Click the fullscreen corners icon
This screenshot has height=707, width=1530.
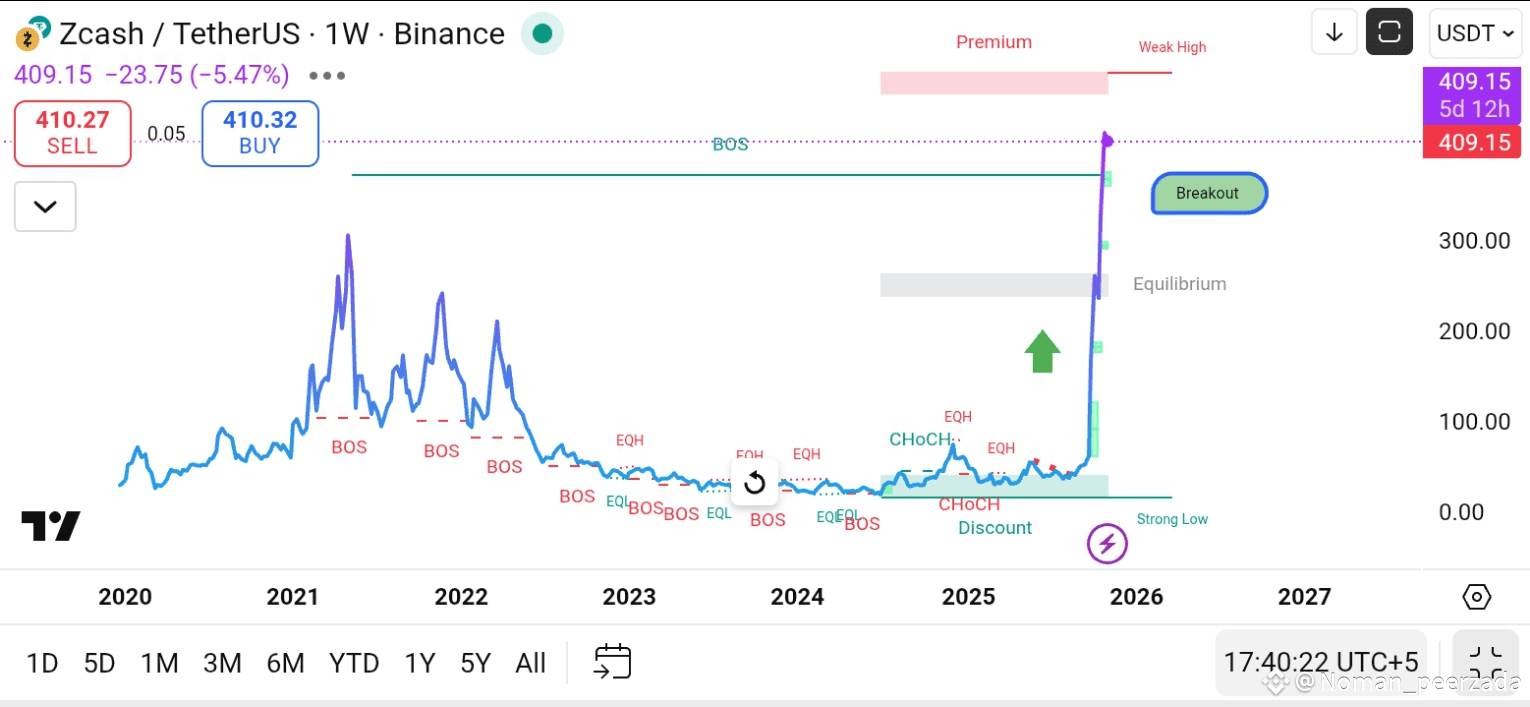coord(1486,662)
